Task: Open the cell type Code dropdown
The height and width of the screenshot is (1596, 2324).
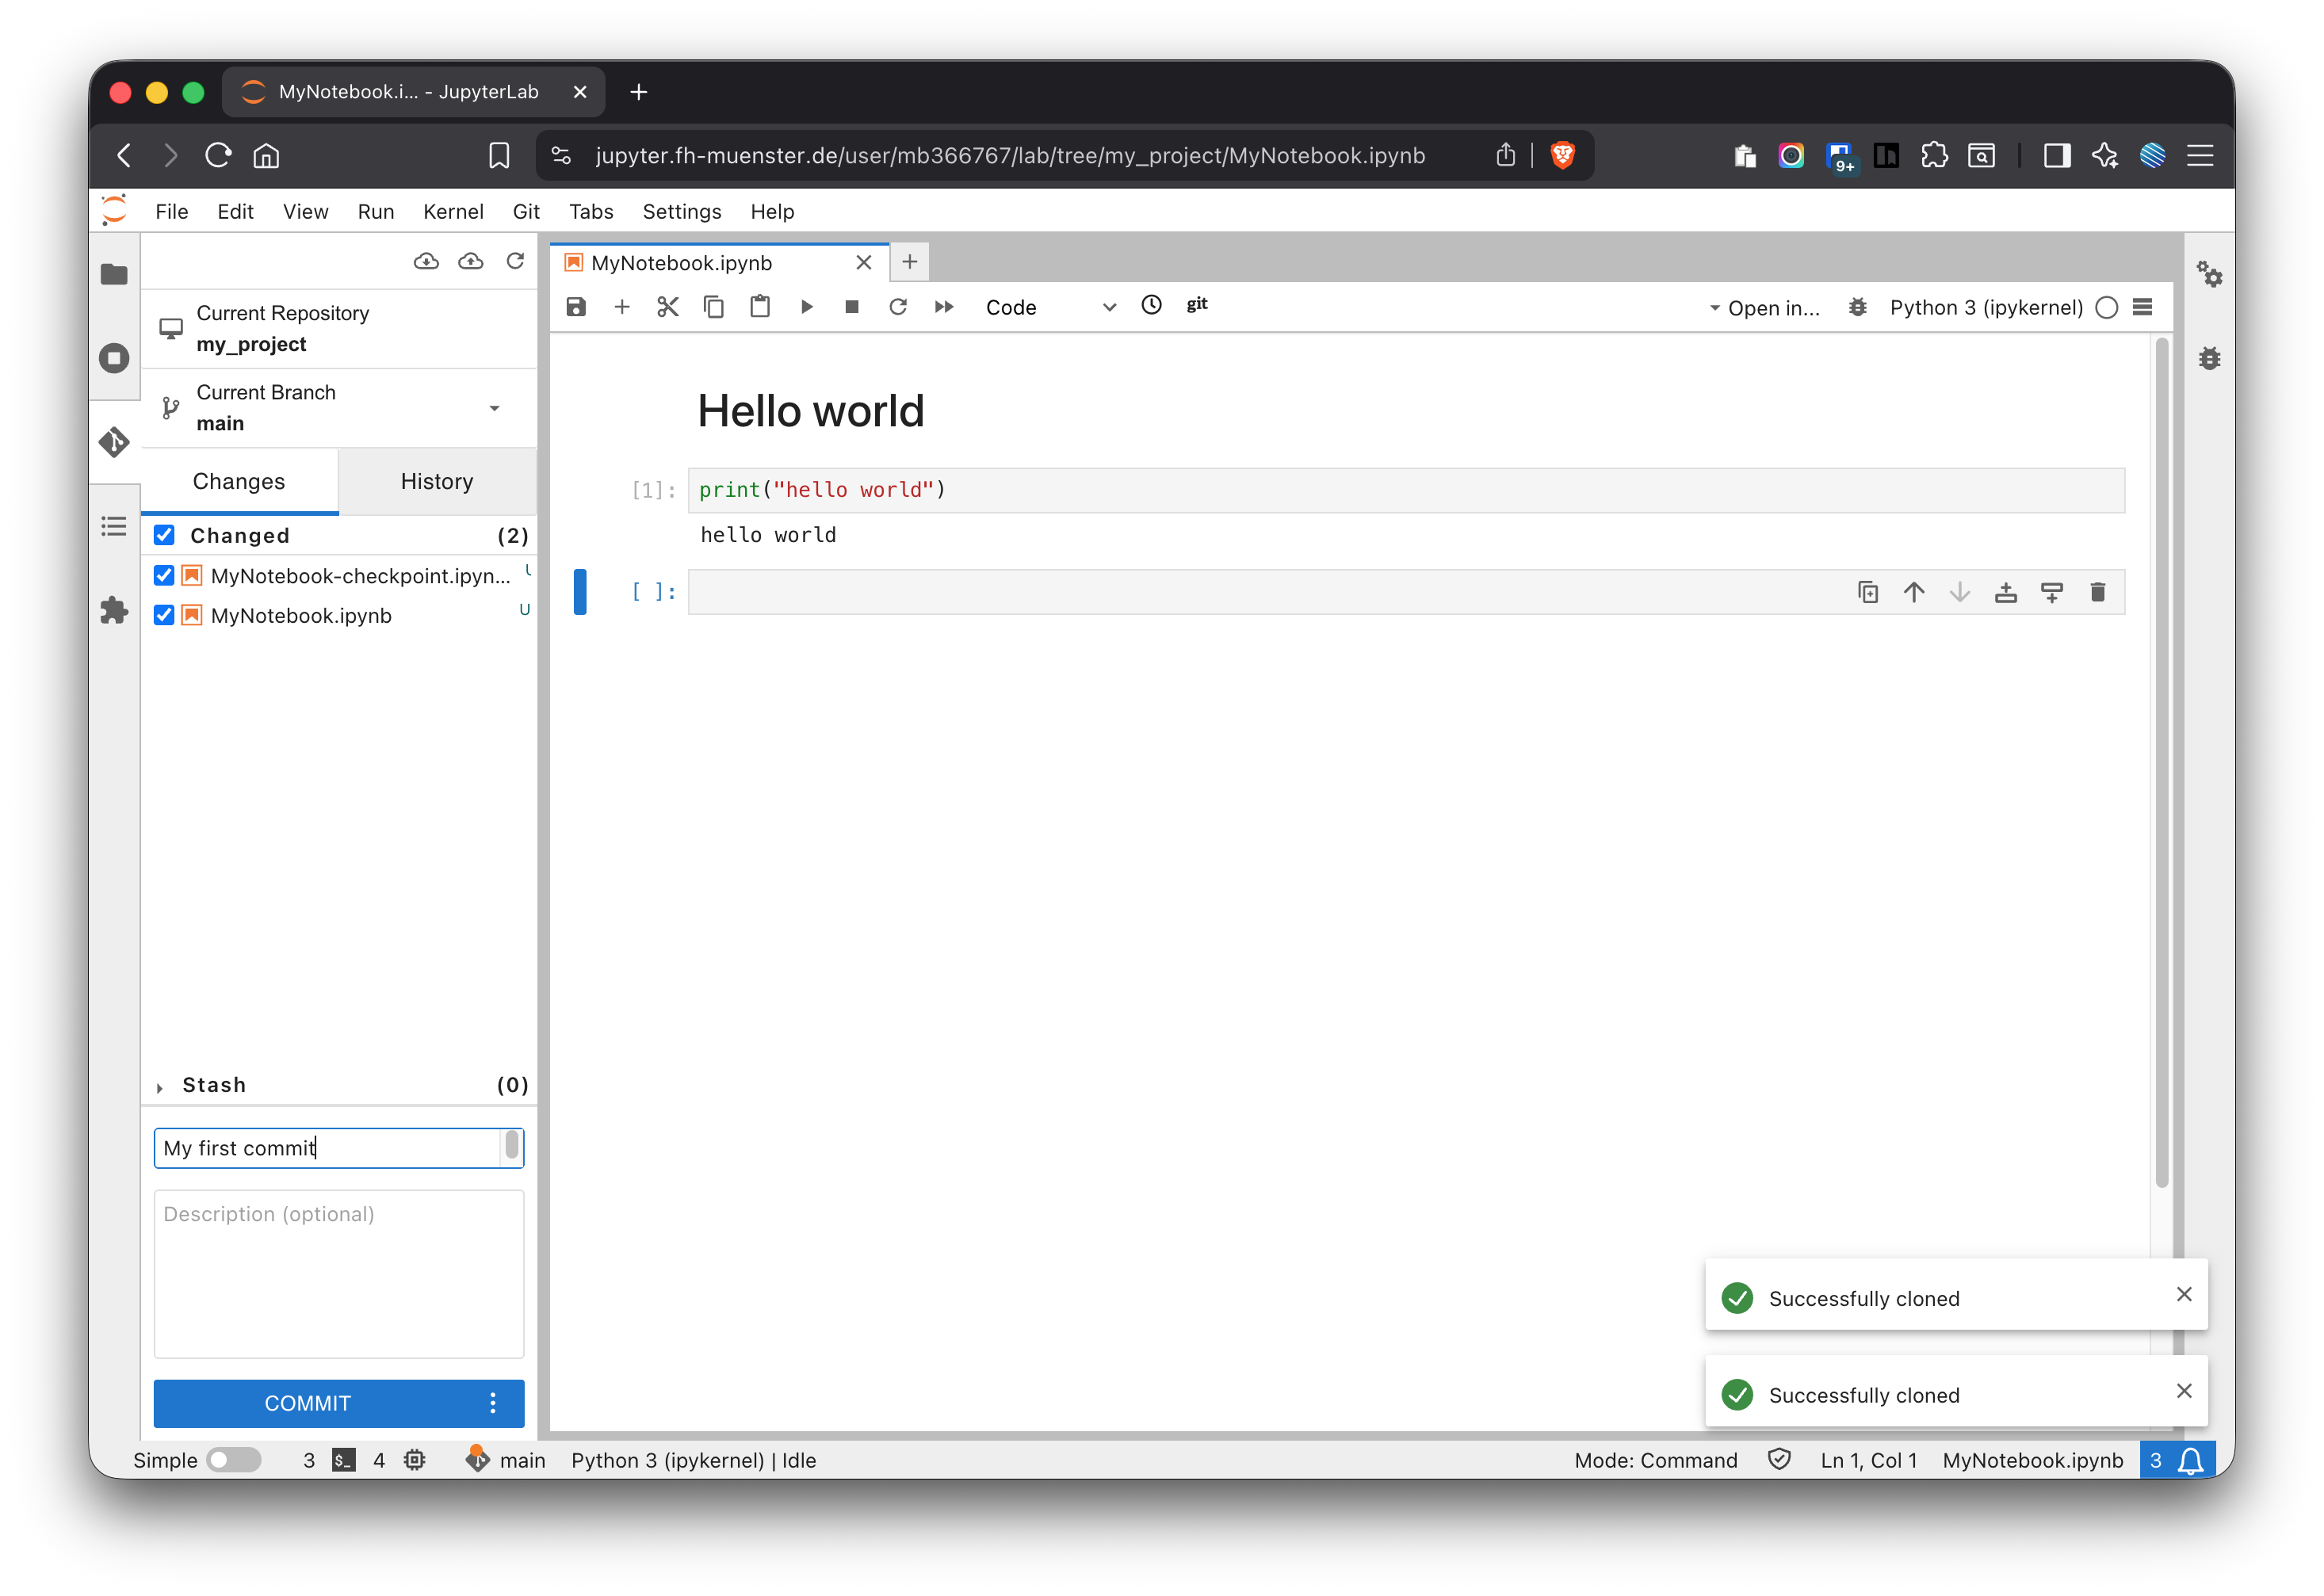Action: tap(1049, 307)
